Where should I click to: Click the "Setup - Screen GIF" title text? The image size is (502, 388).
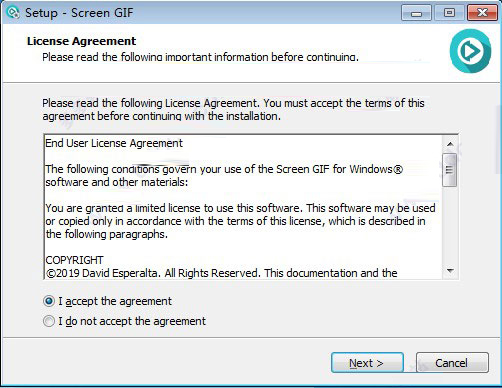[x=79, y=13]
